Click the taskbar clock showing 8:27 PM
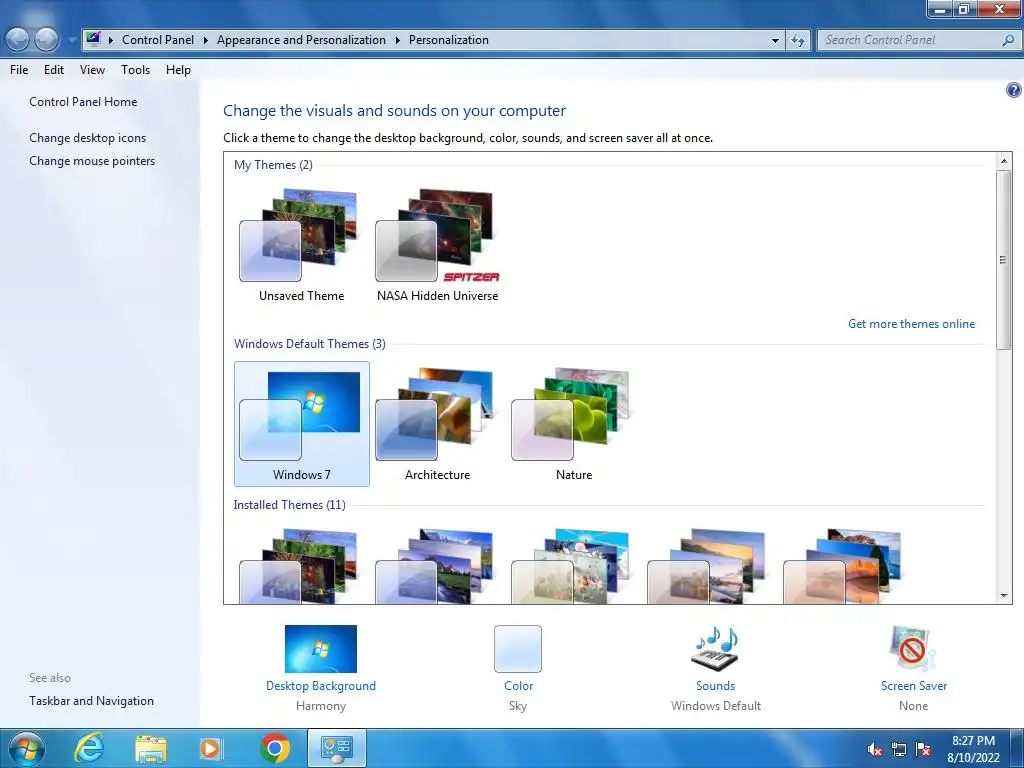Image resolution: width=1024 pixels, height=768 pixels. pyautogui.click(x=973, y=749)
